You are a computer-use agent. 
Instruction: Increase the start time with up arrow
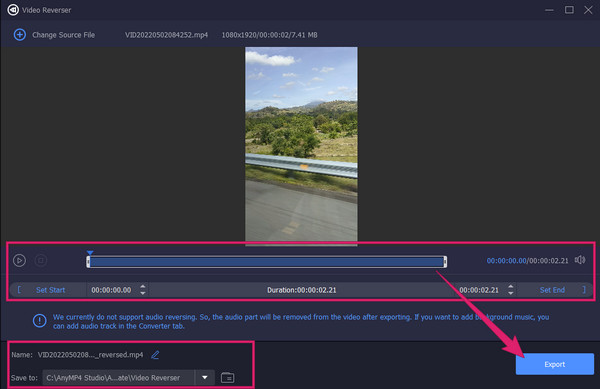click(x=143, y=286)
